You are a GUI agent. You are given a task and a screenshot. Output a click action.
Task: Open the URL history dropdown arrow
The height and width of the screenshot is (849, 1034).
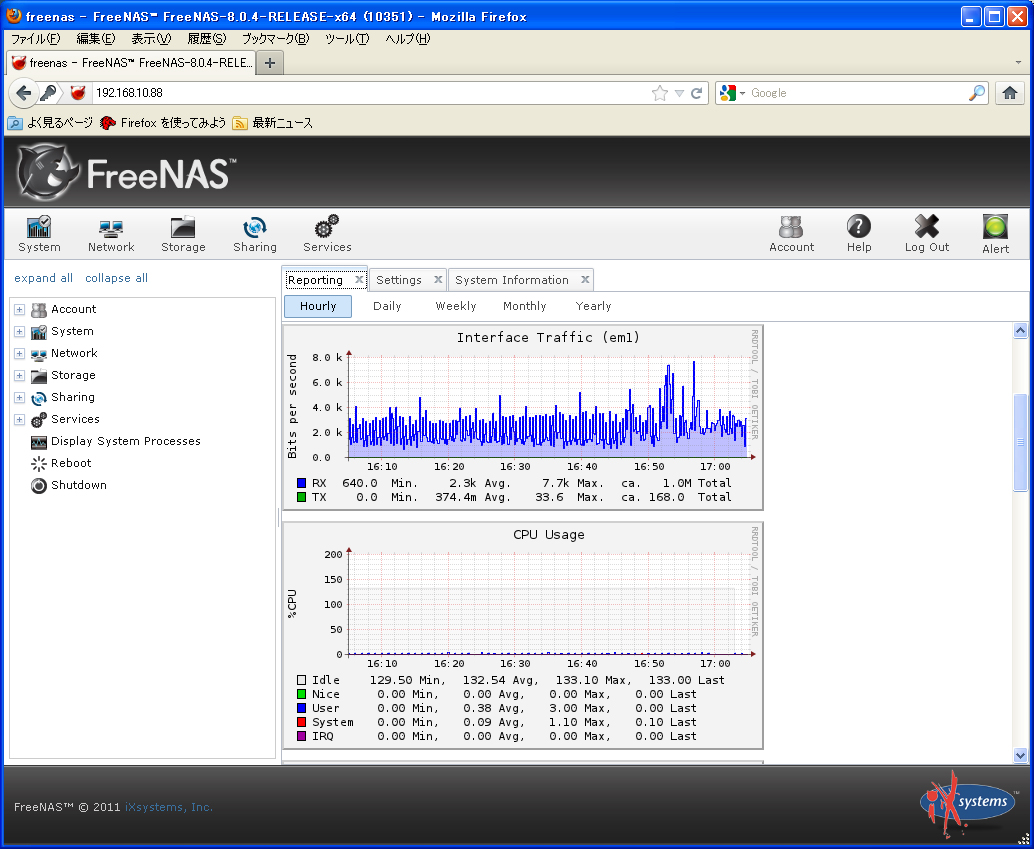(679, 94)
